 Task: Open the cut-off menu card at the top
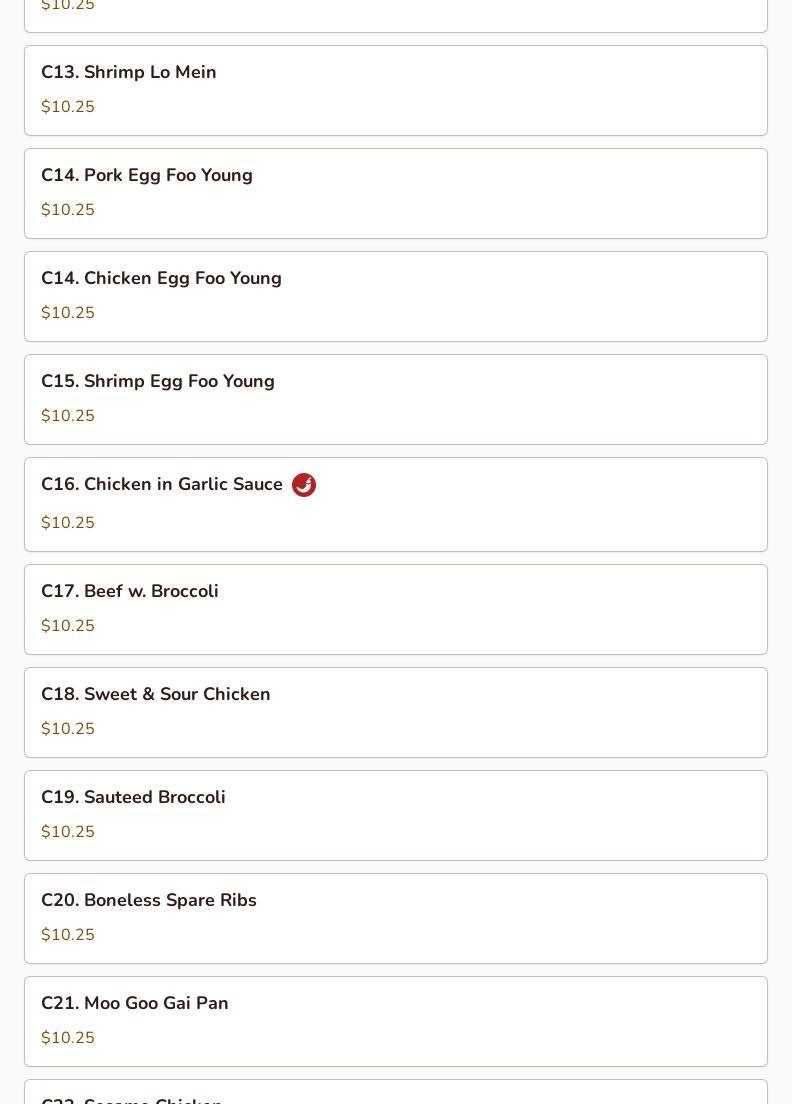pyautogui.click(x=396, y=15)
